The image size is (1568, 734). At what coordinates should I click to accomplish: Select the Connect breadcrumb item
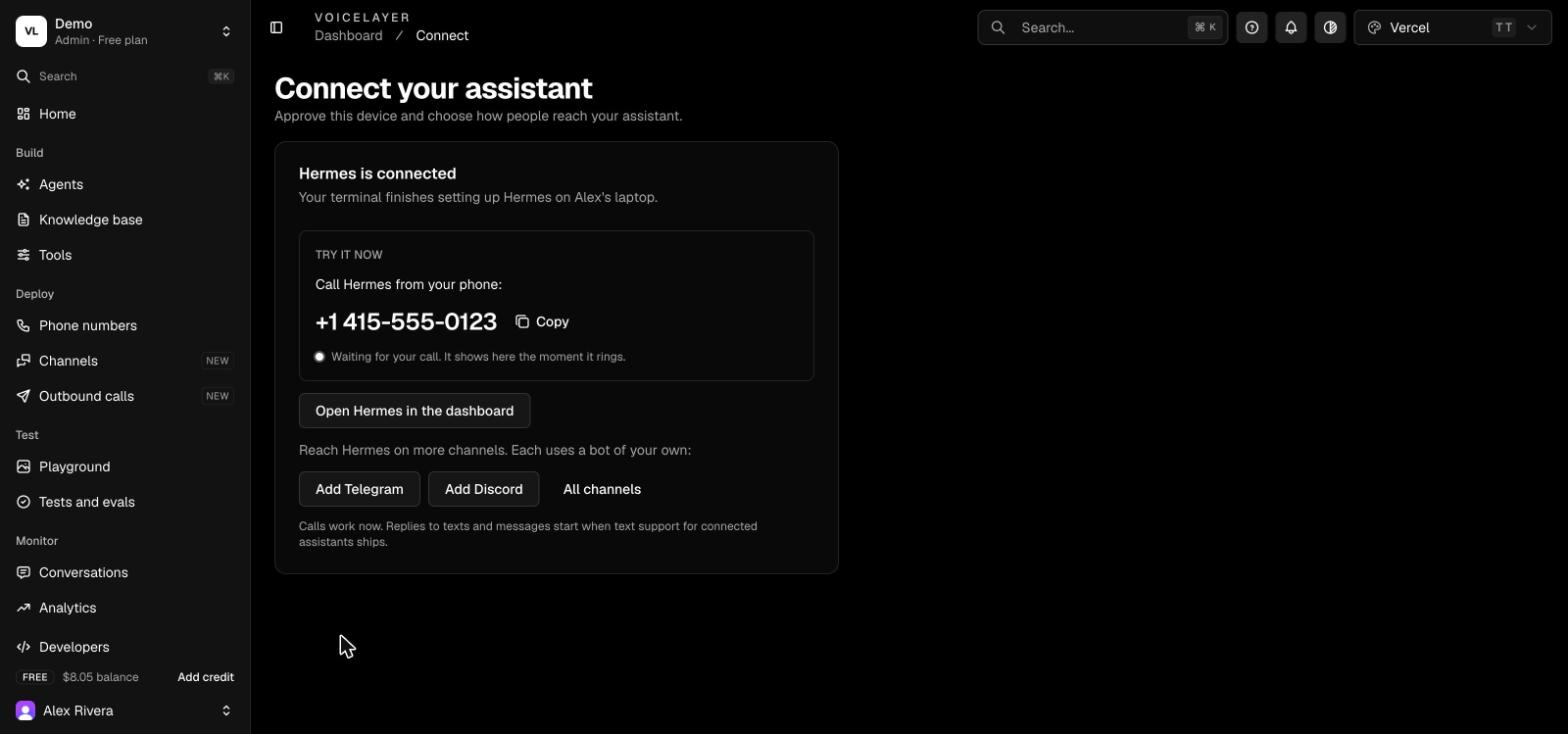[442, 36]
